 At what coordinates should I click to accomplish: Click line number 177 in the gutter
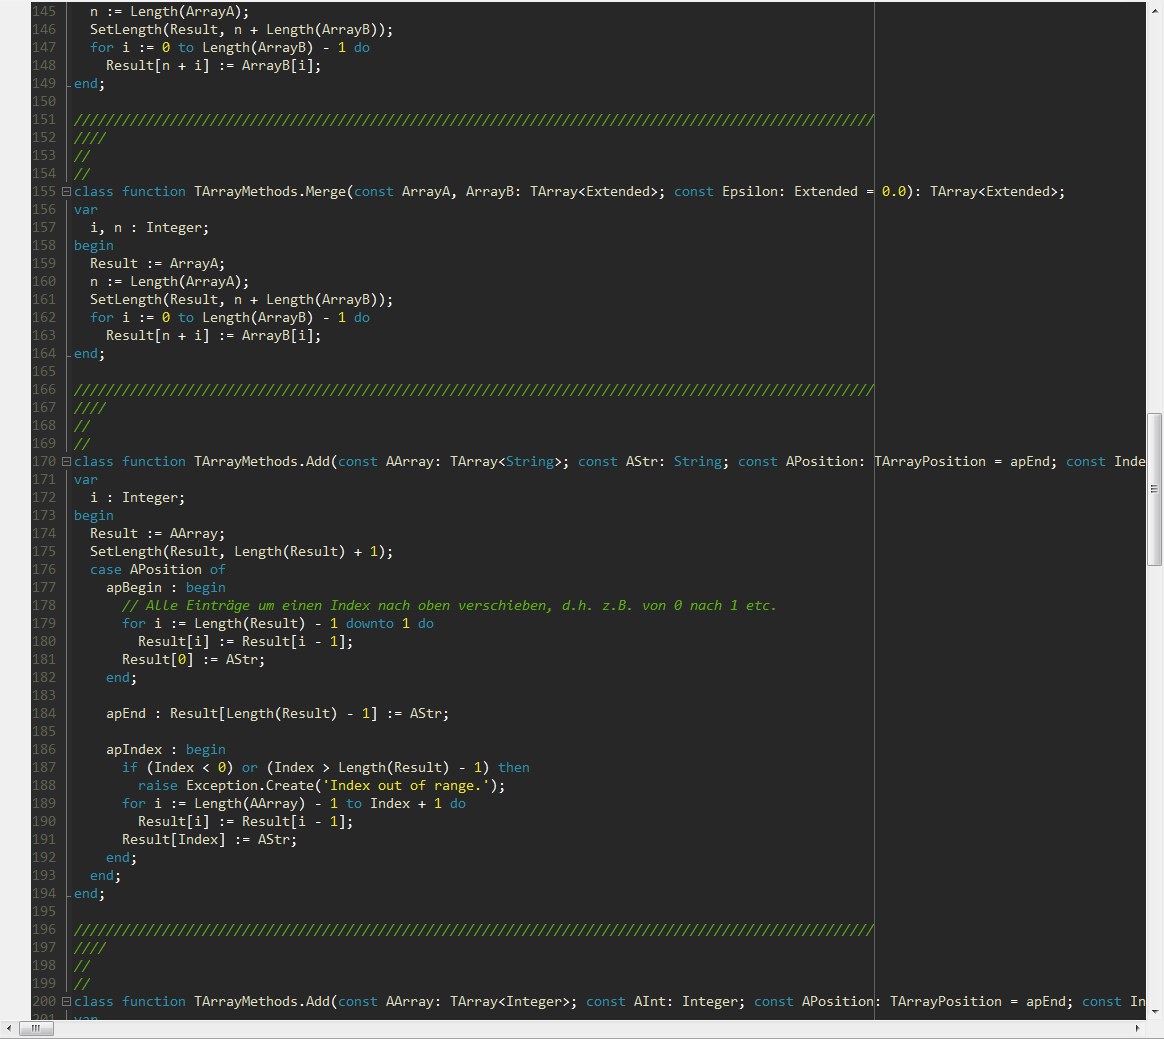click(44, 588)
